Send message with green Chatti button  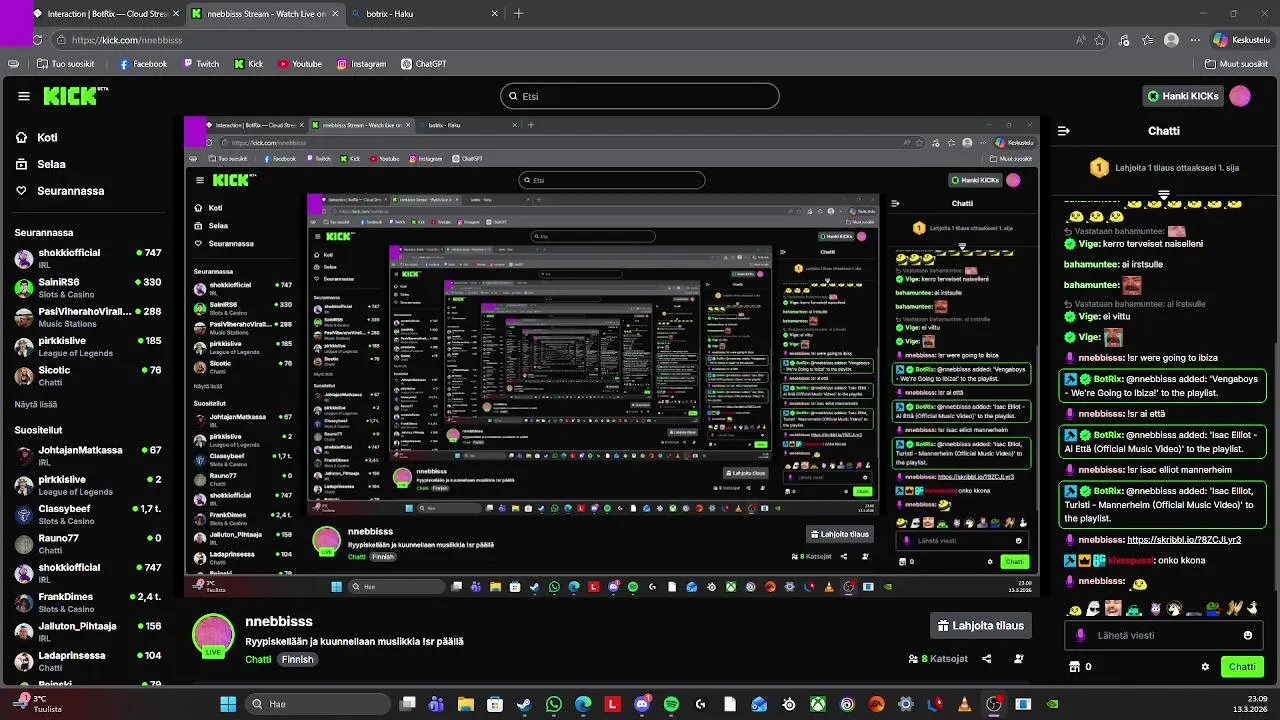(1242, 667)
